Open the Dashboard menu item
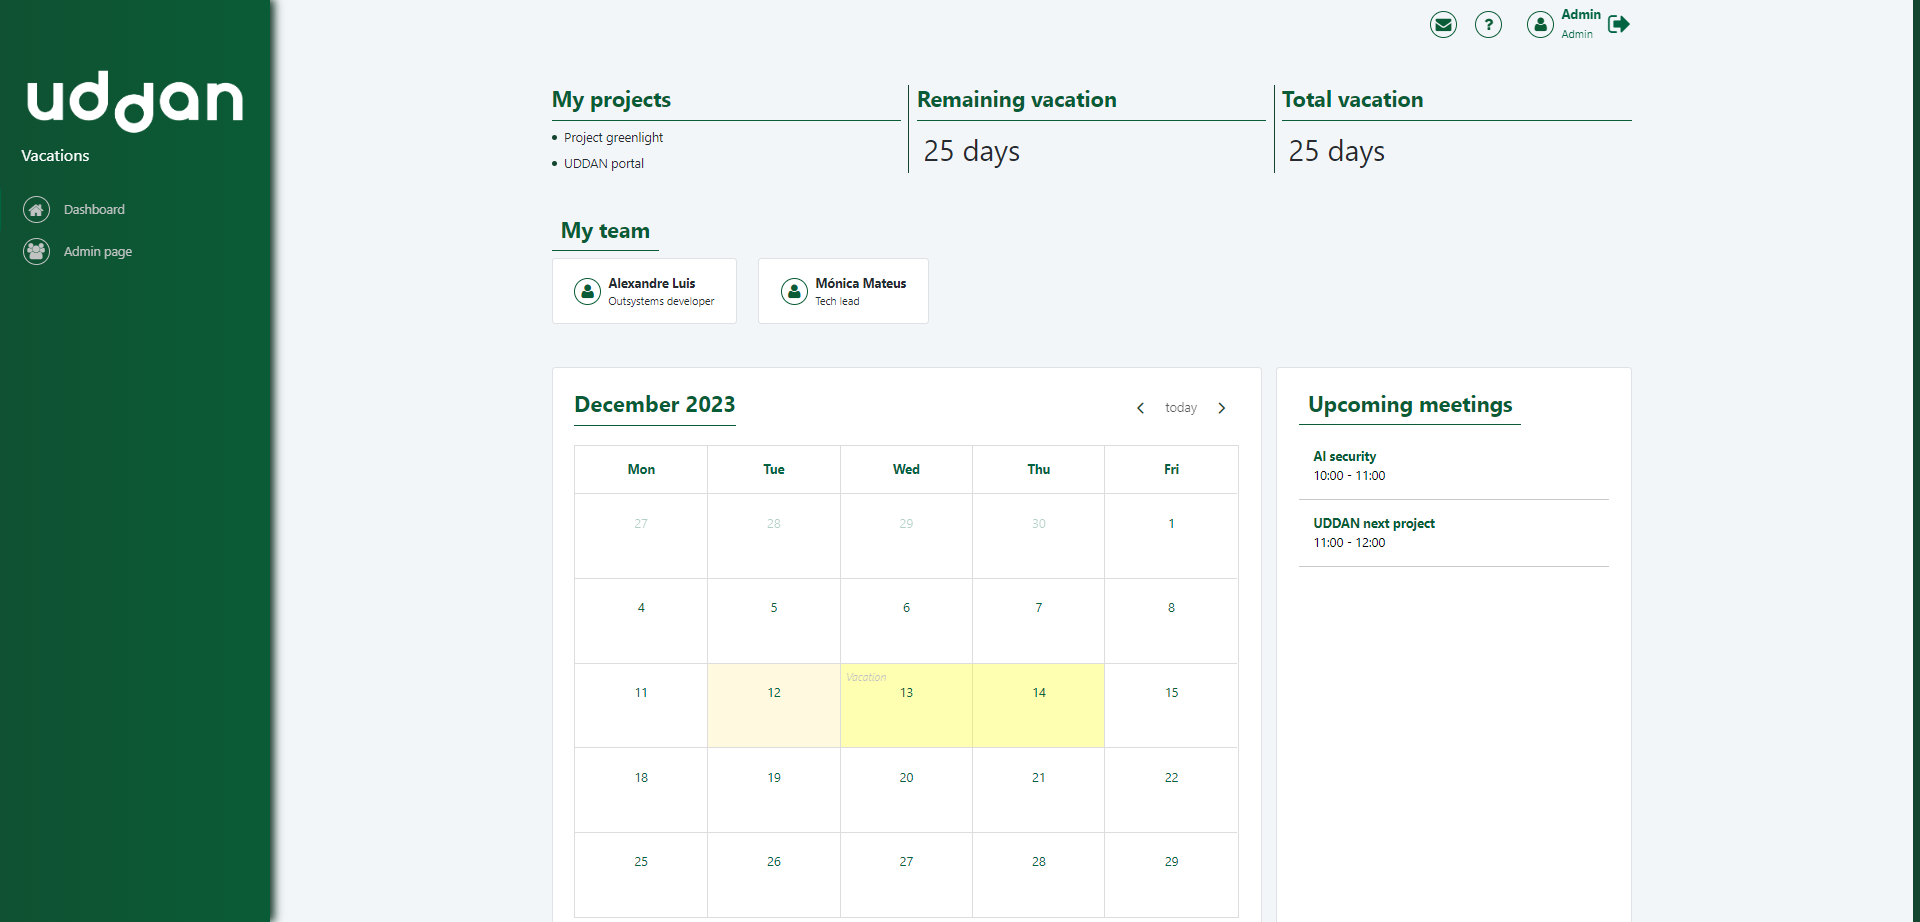This screenshot has width=1920, height=922. (x=94, y=209)
